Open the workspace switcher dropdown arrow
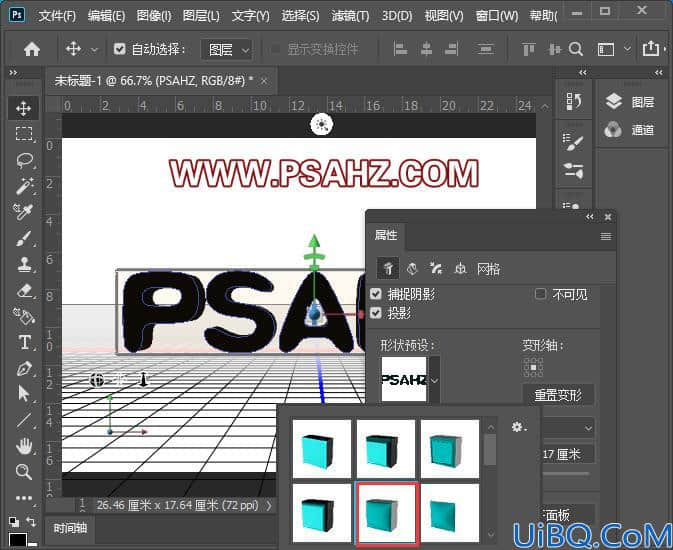The height and width of the screenshot is (550, 673). click(627, 49)
